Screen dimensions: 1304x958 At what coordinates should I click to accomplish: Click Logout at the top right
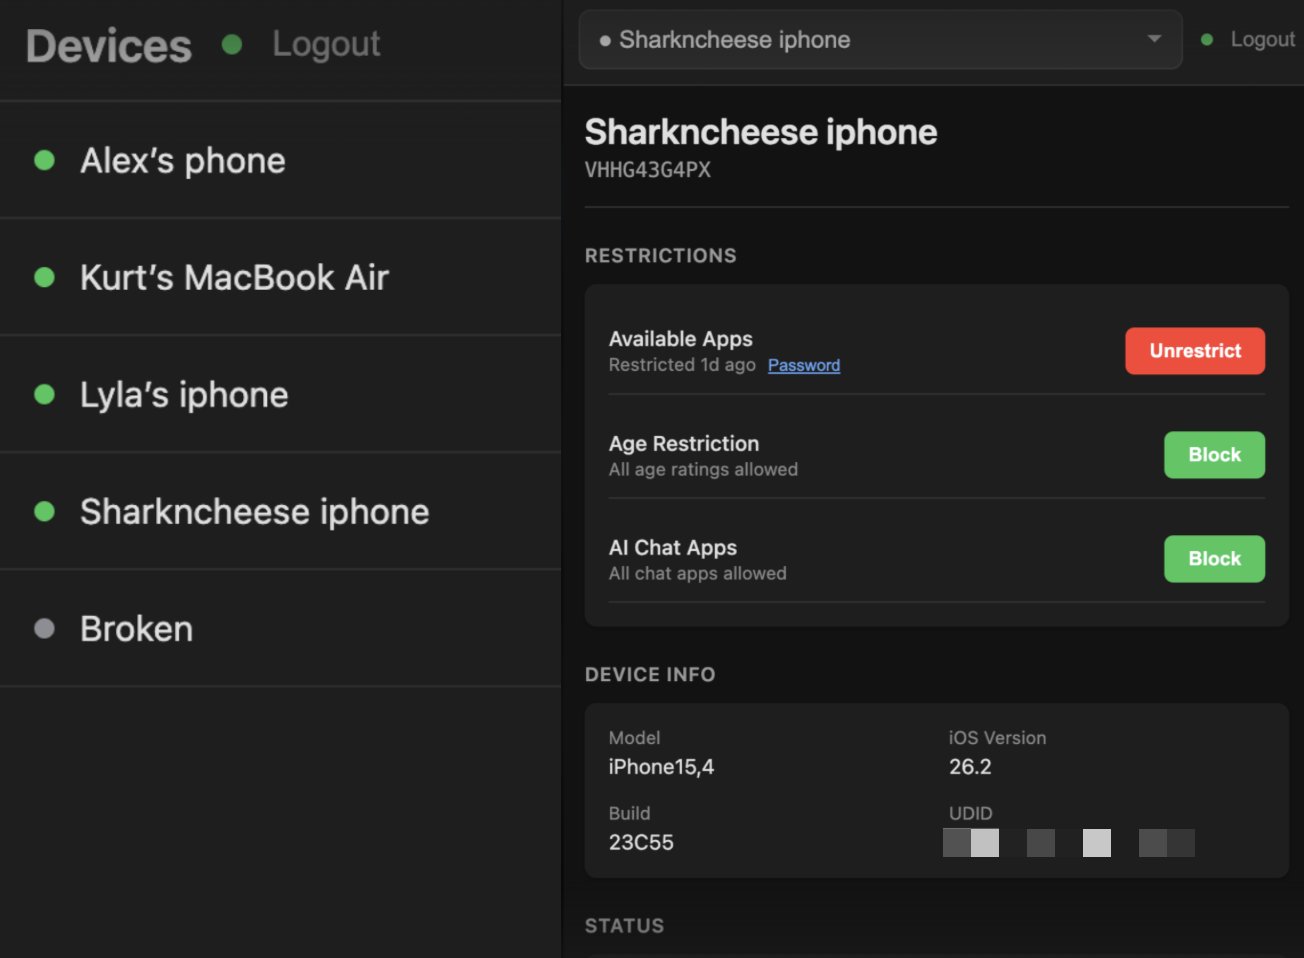coord(1262,39)
